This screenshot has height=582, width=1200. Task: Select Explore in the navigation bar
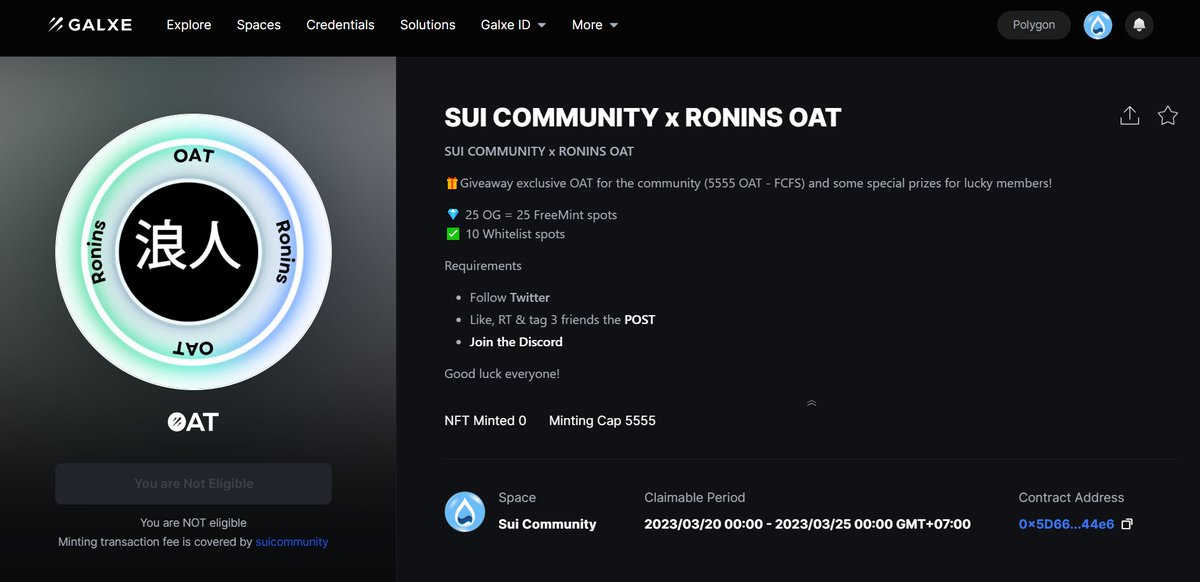tap(188, 24)
